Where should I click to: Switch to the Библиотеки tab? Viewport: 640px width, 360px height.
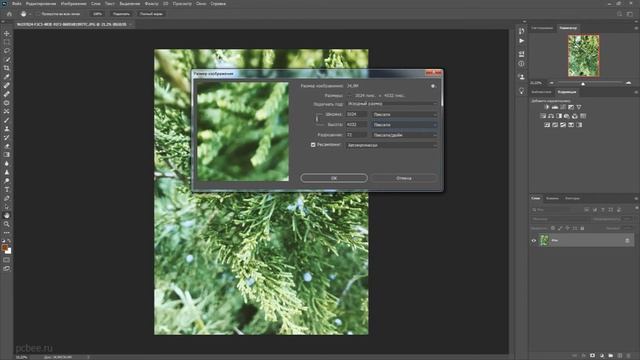(541, 92)
